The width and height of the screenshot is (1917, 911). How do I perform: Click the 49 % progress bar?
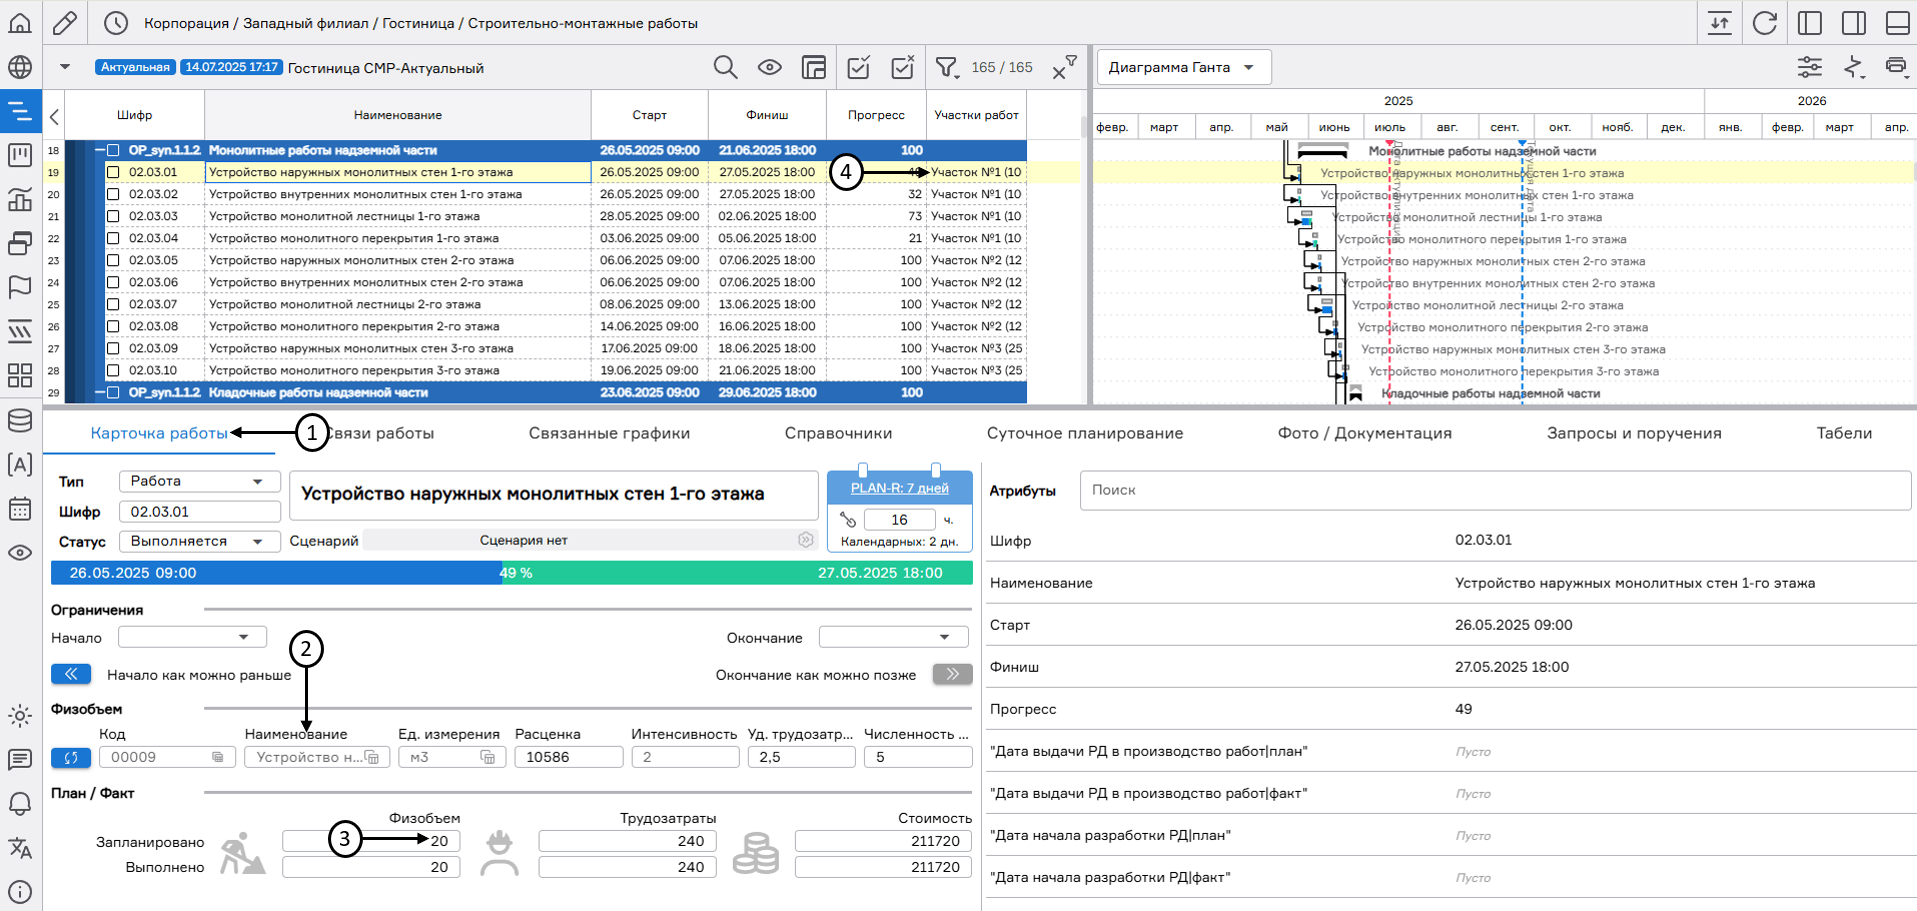(x=512, y=573)
